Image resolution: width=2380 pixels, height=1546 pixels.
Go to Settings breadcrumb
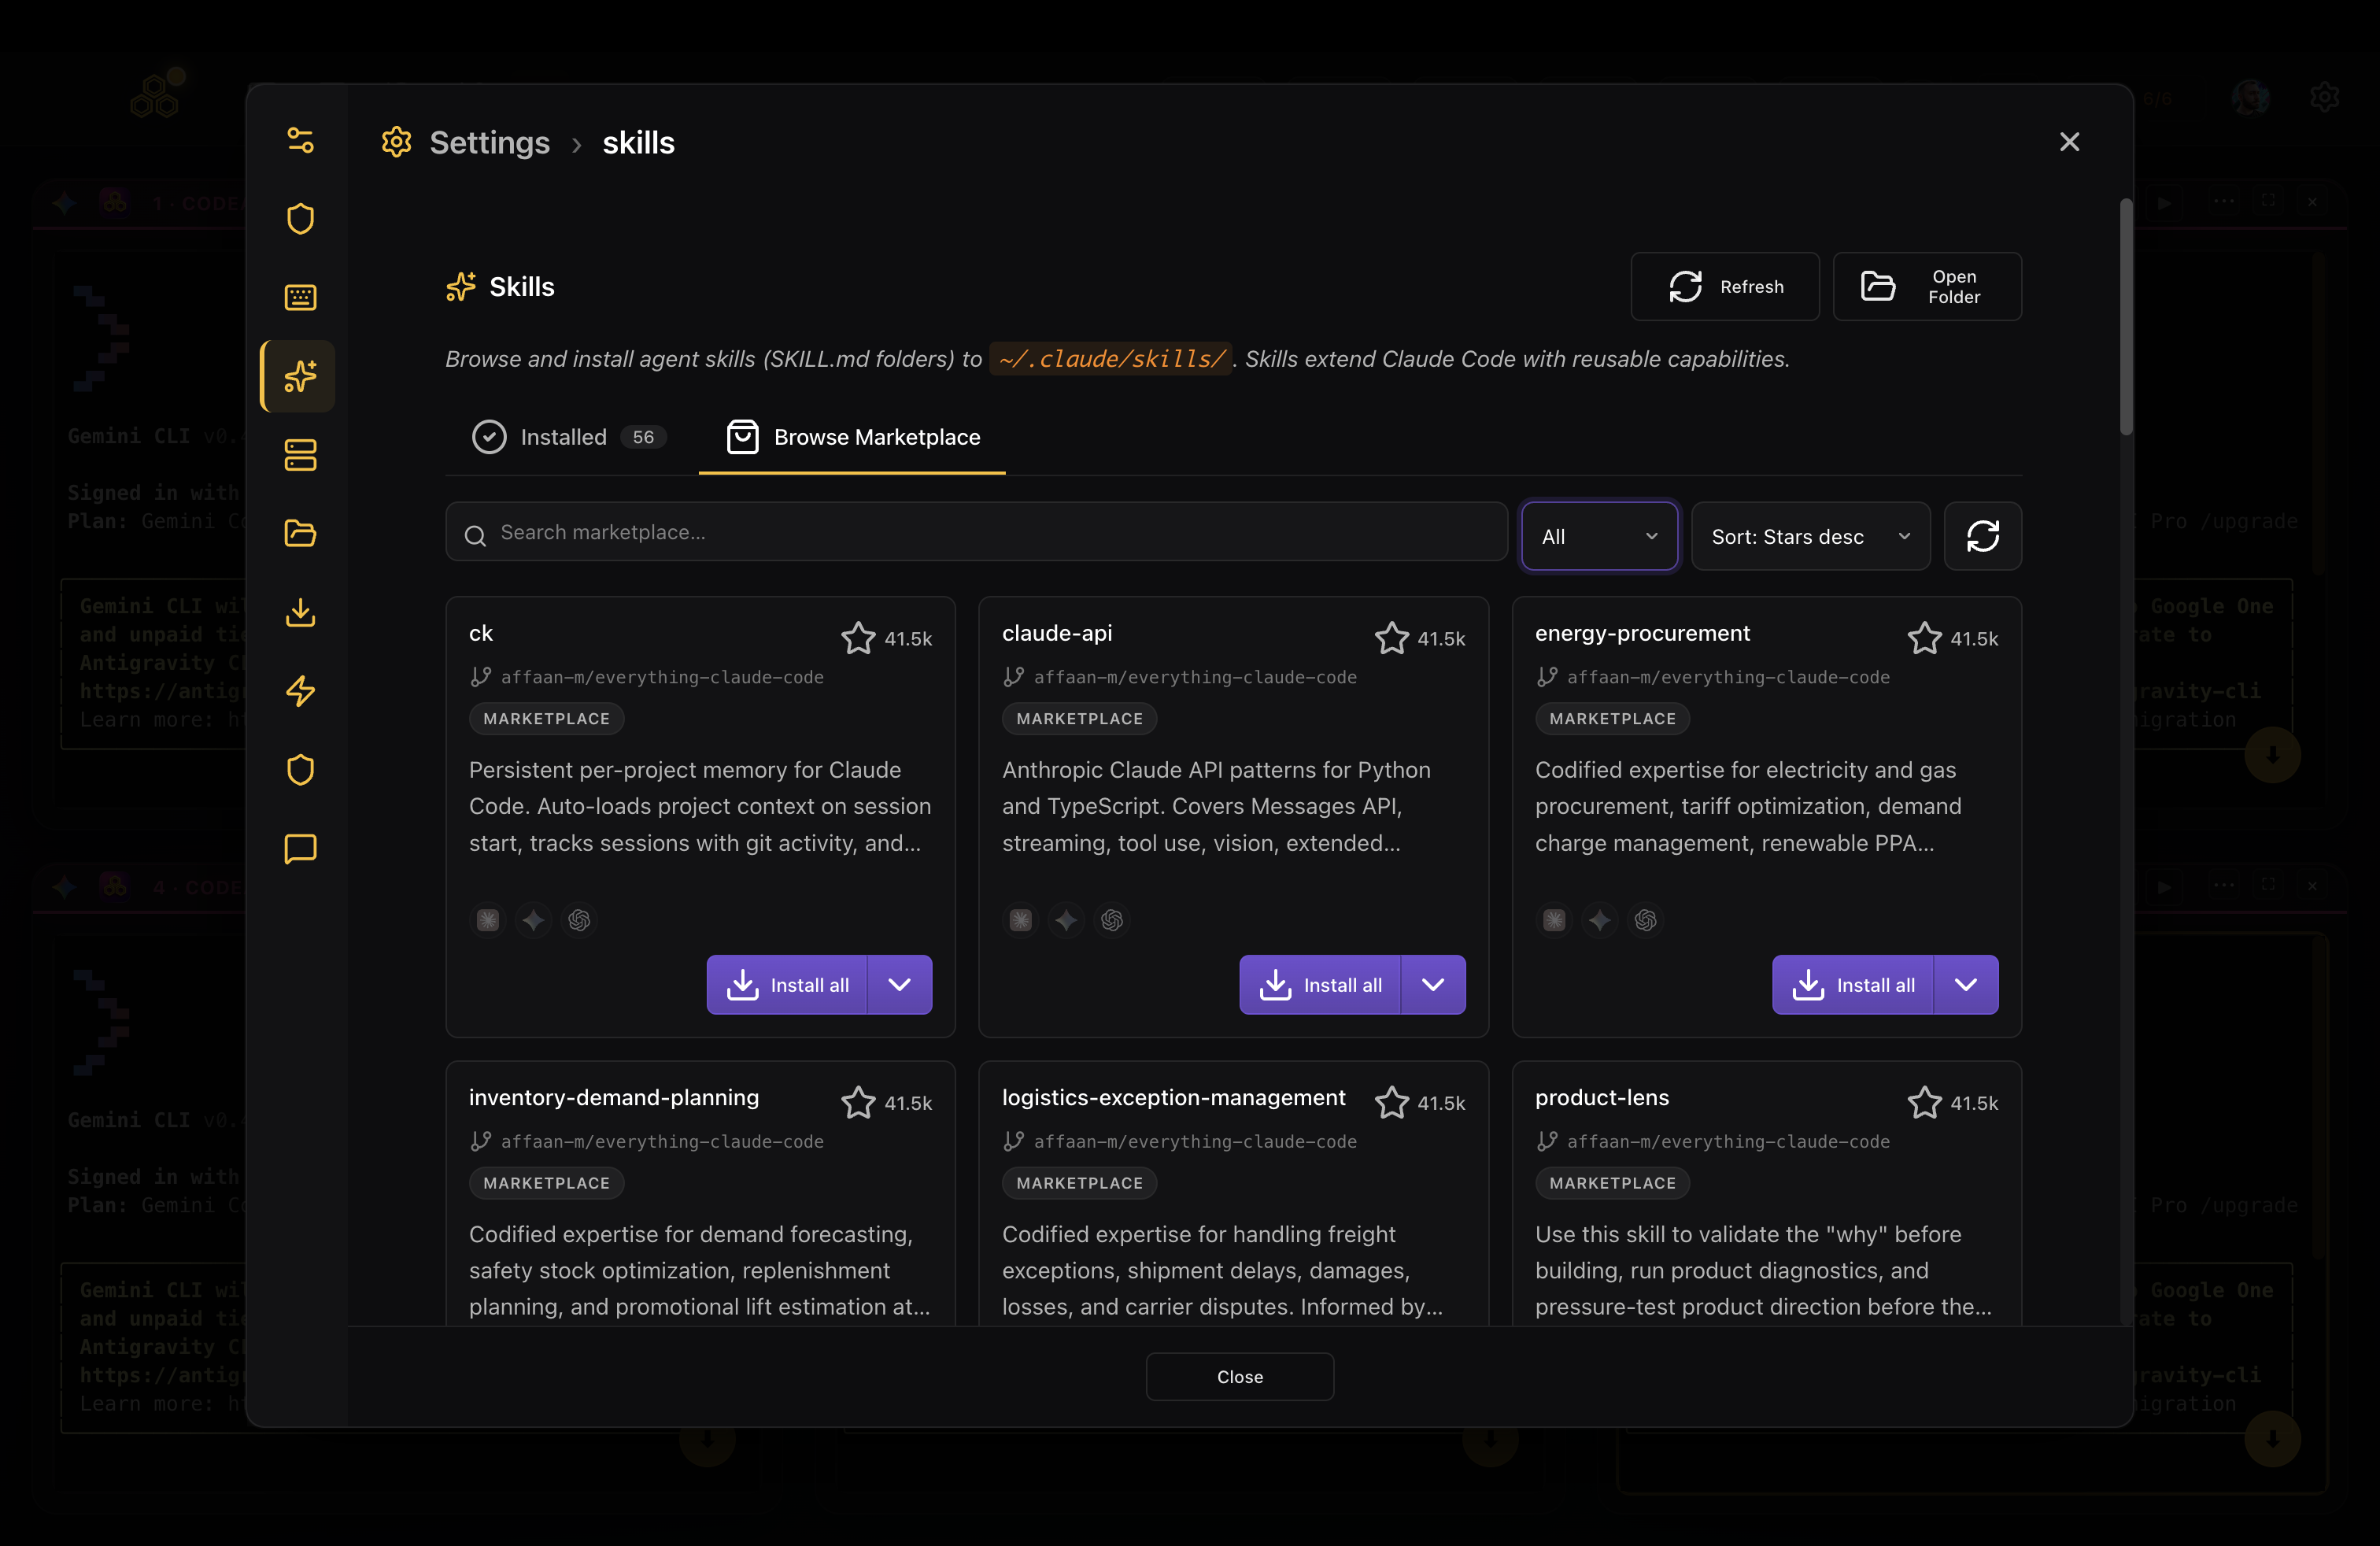pos(489,142)
